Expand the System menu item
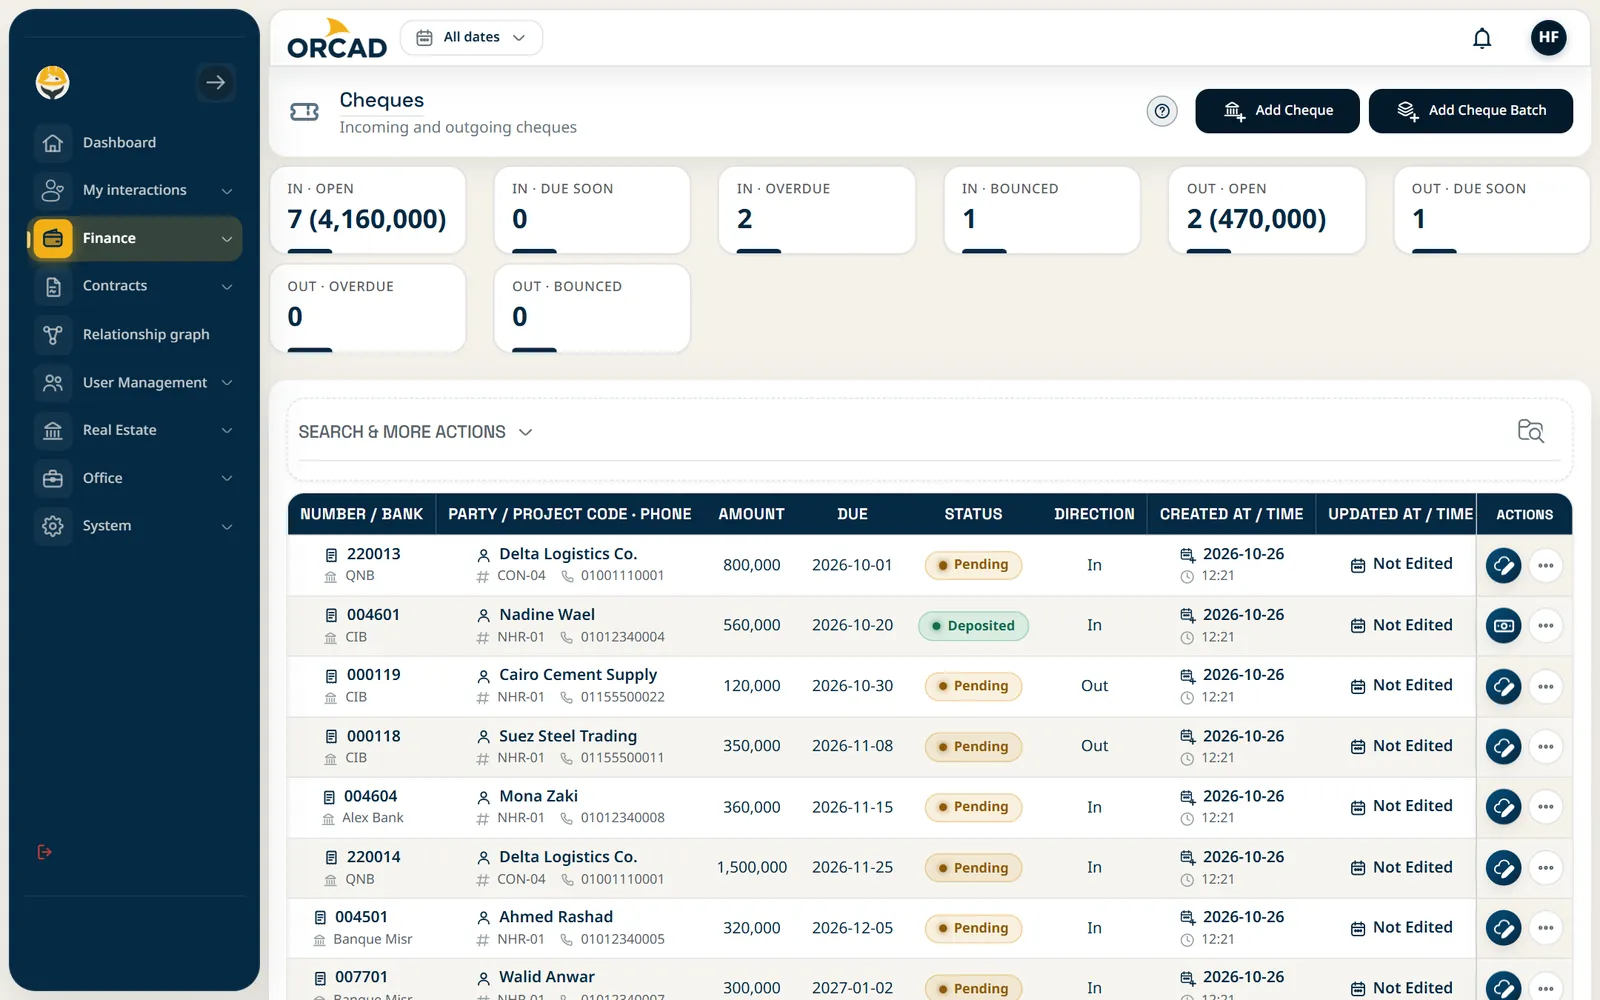 pos(135,526)
